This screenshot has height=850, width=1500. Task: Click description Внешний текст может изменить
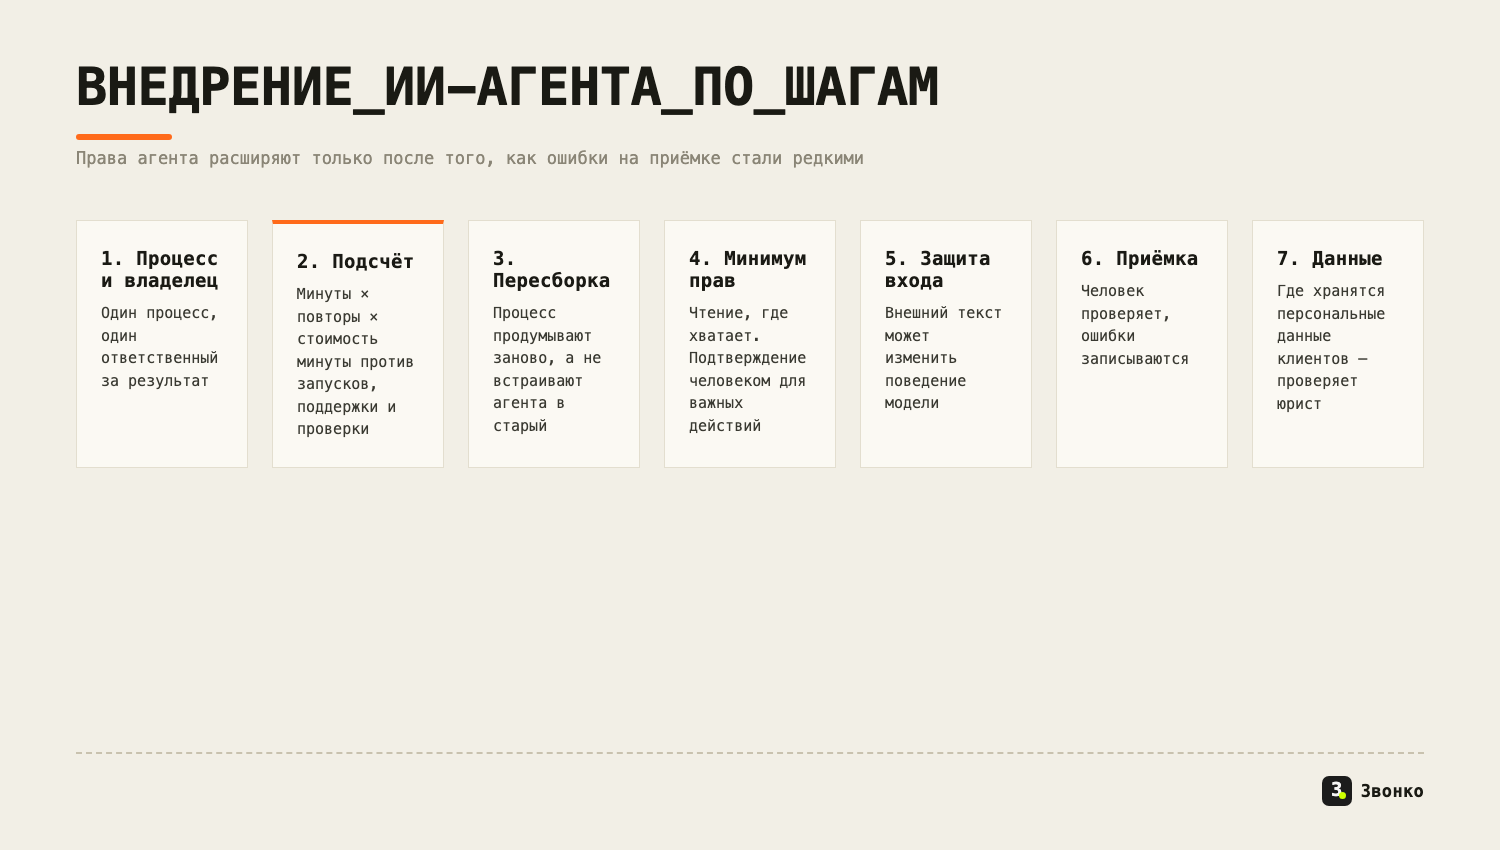coord(943,358)
